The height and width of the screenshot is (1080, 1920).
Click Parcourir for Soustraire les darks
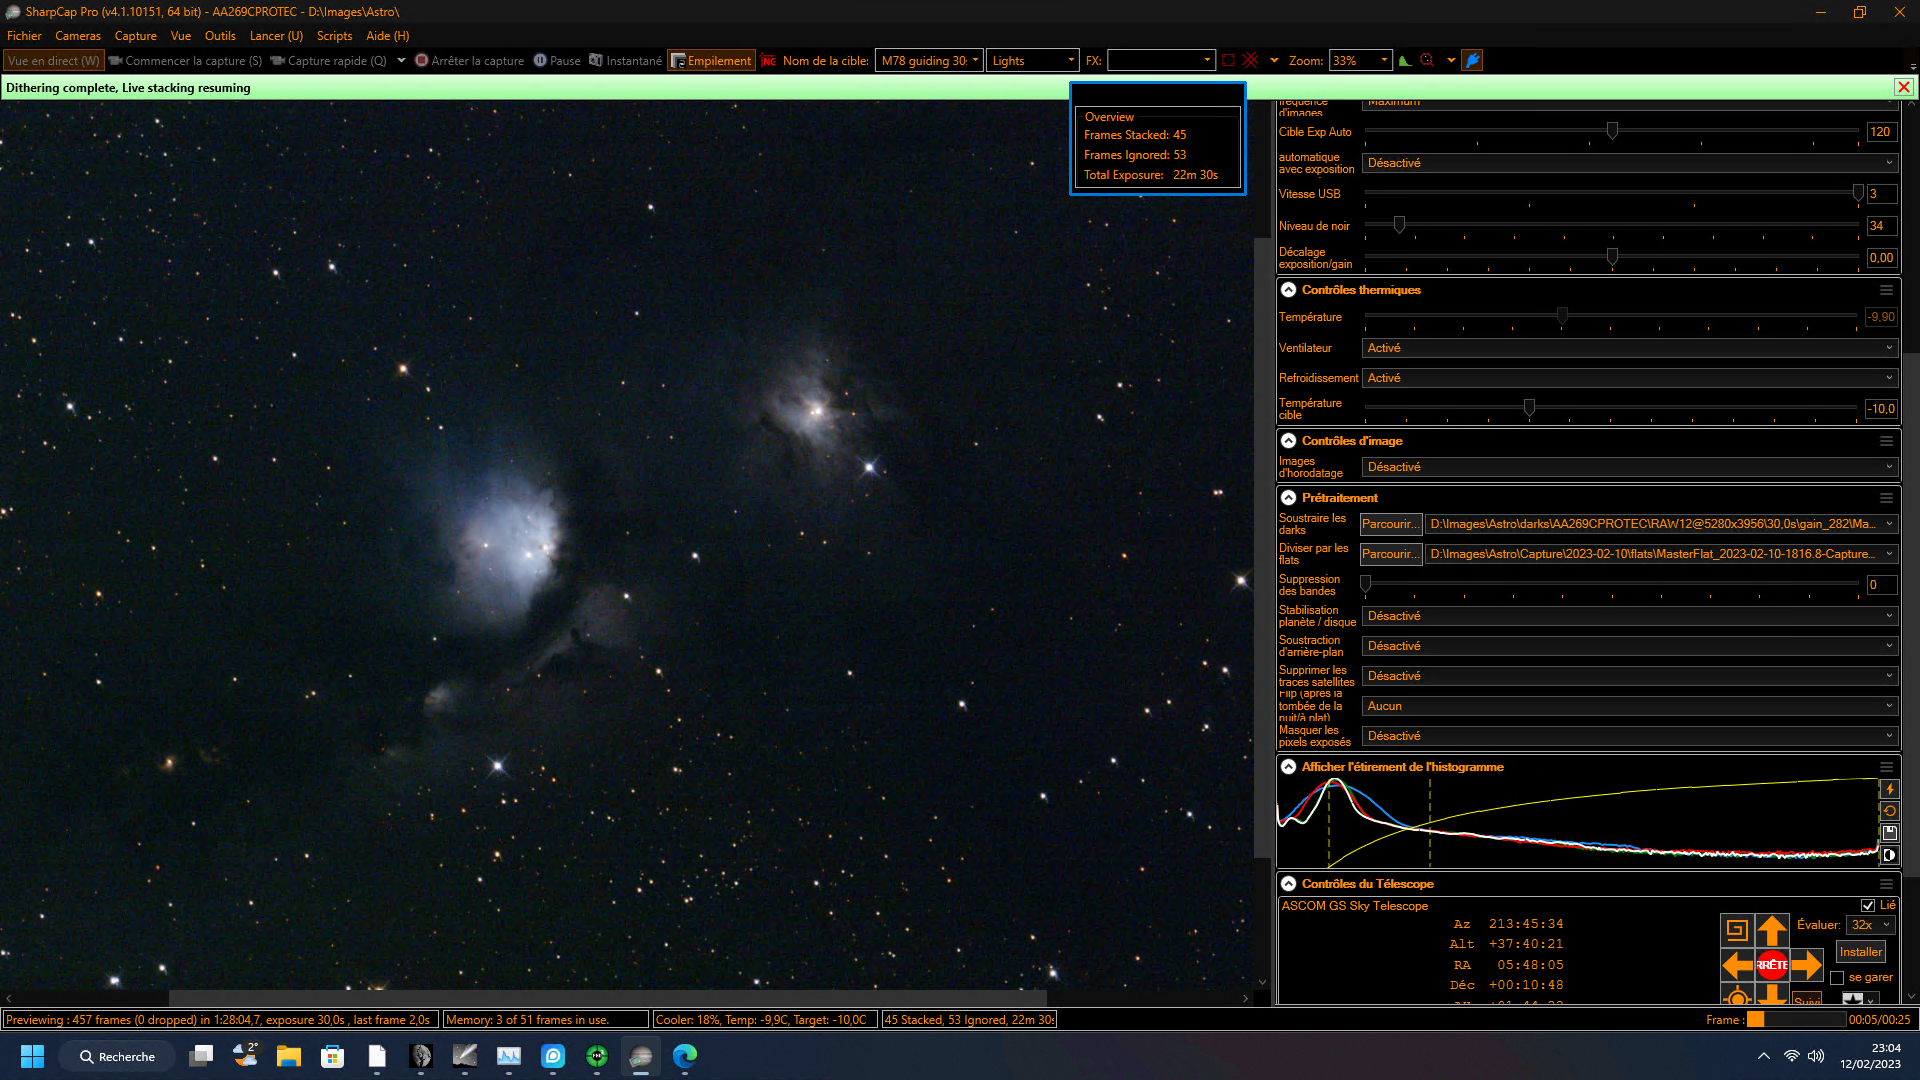1390,524
